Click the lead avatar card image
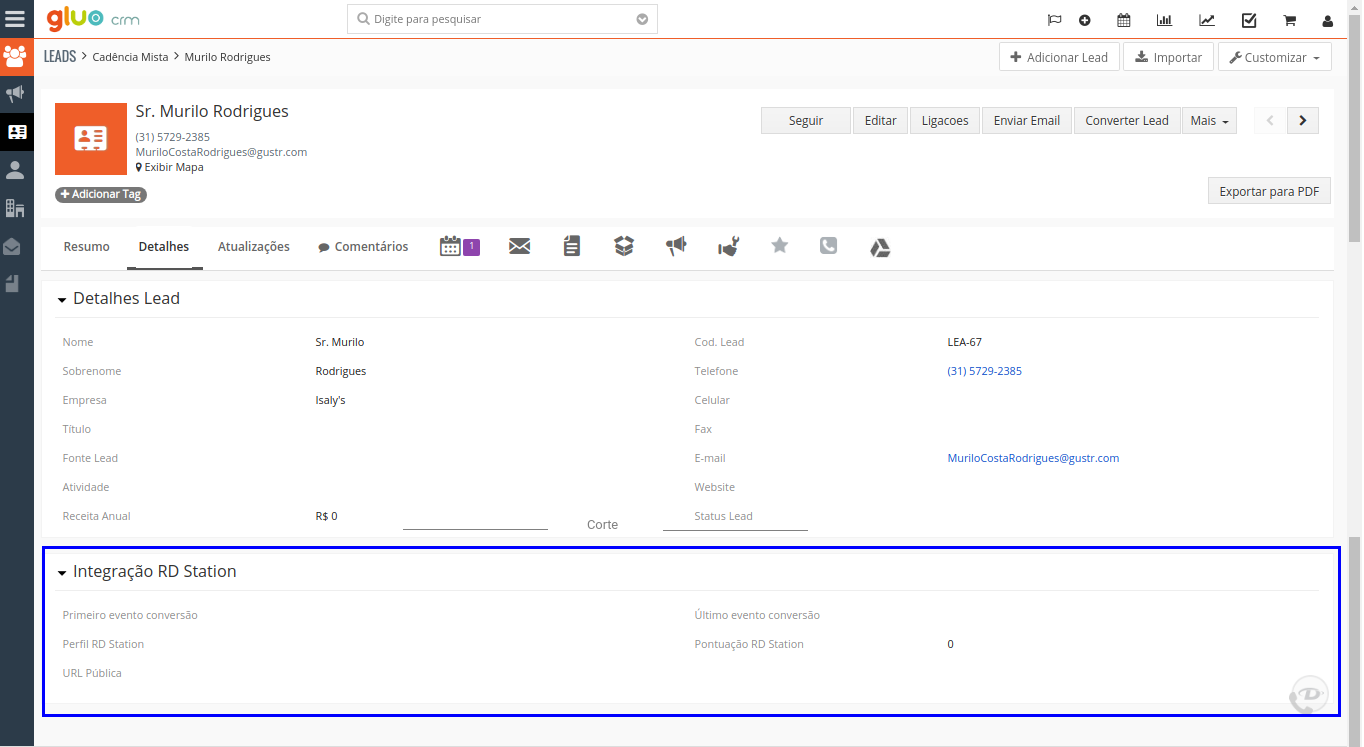The image size is (1364, 747). coord(91,139)
